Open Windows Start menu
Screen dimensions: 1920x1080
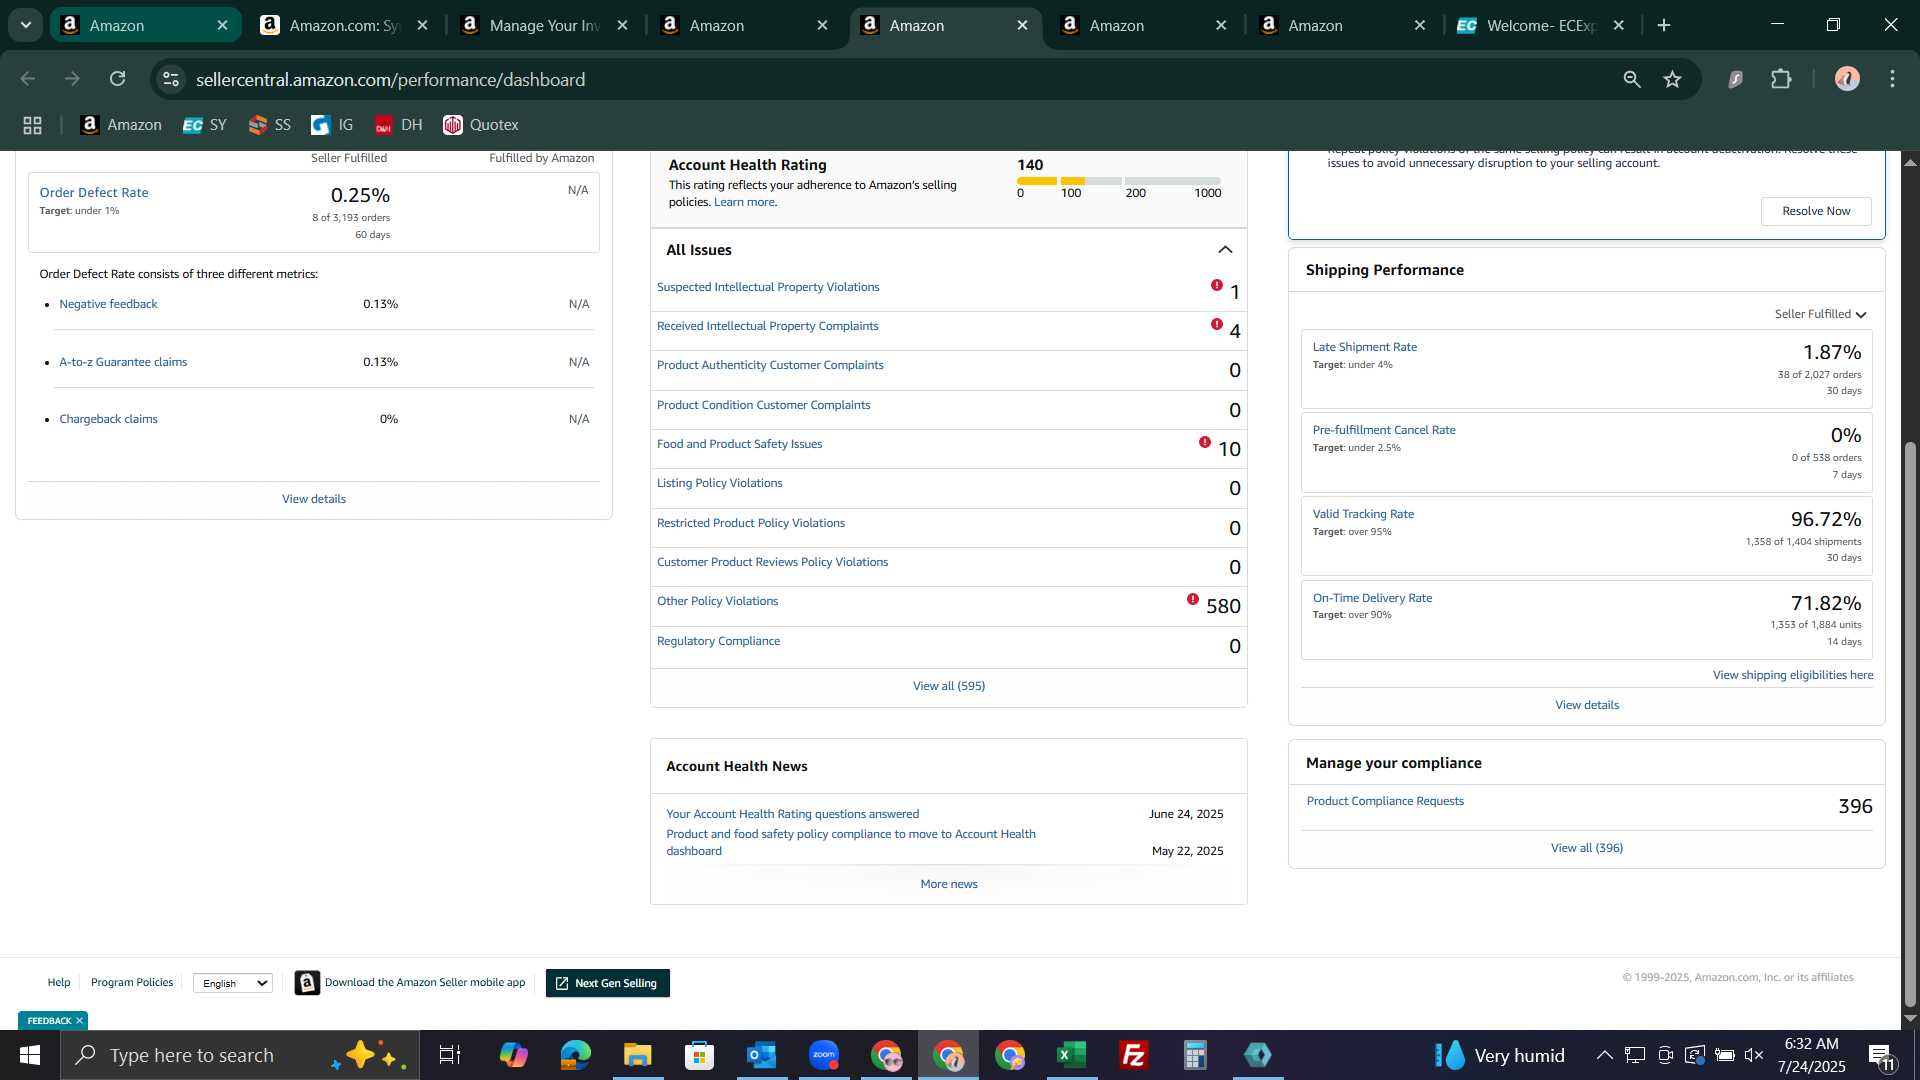point(30,1055)
